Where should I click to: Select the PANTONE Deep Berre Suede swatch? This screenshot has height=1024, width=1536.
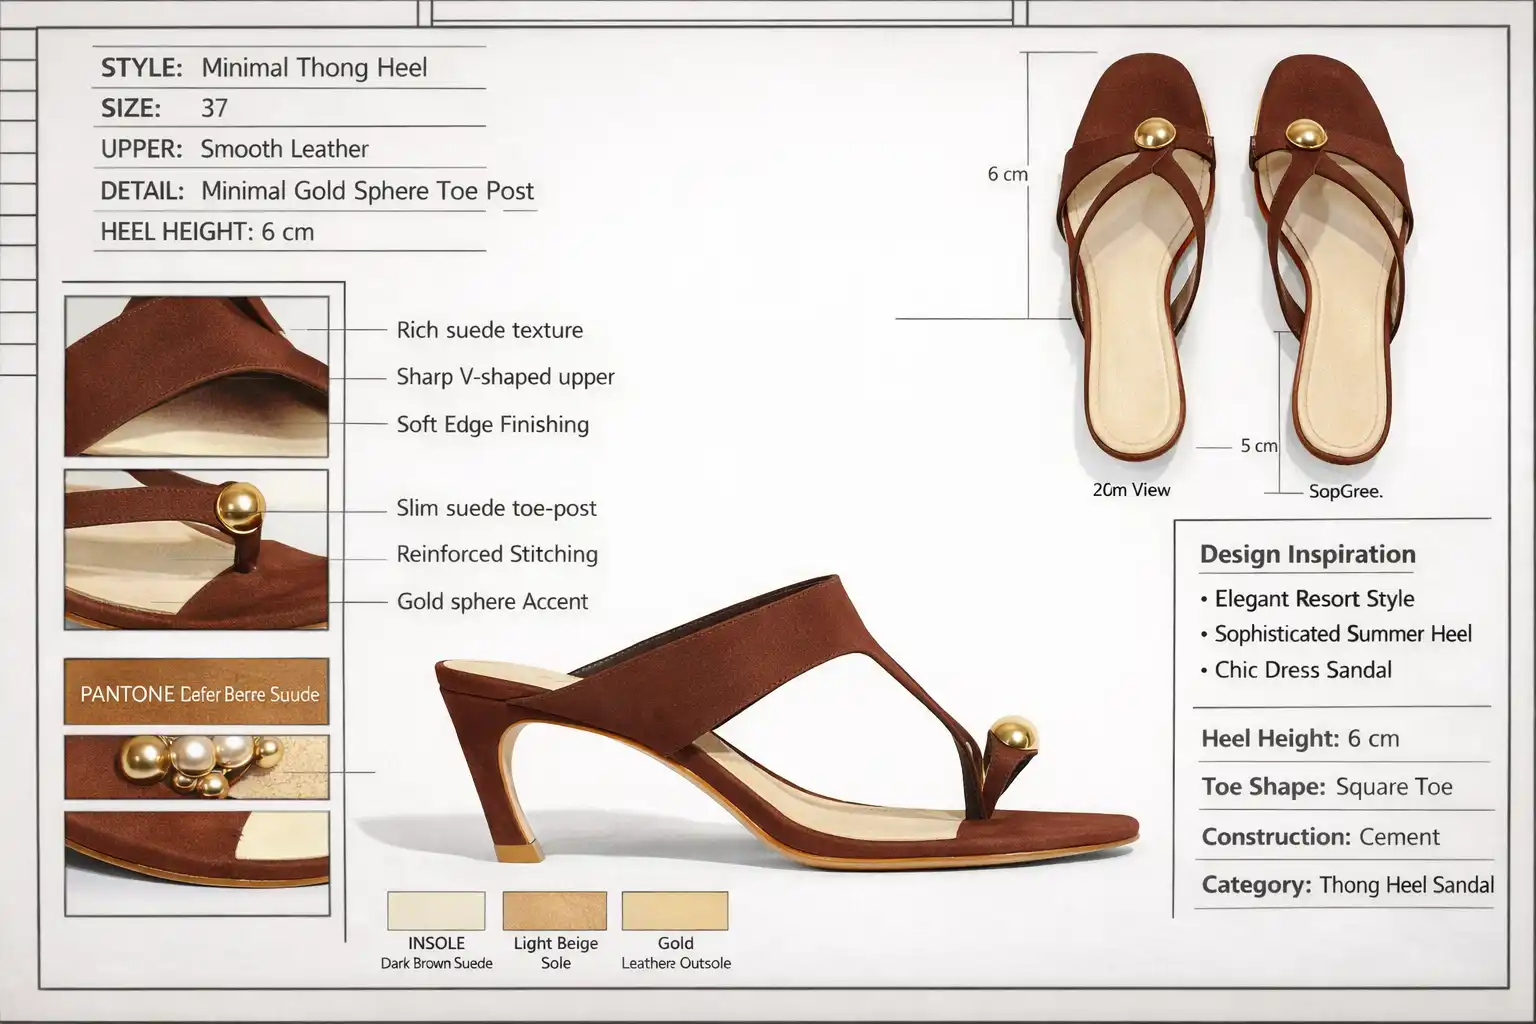(196, 691)
